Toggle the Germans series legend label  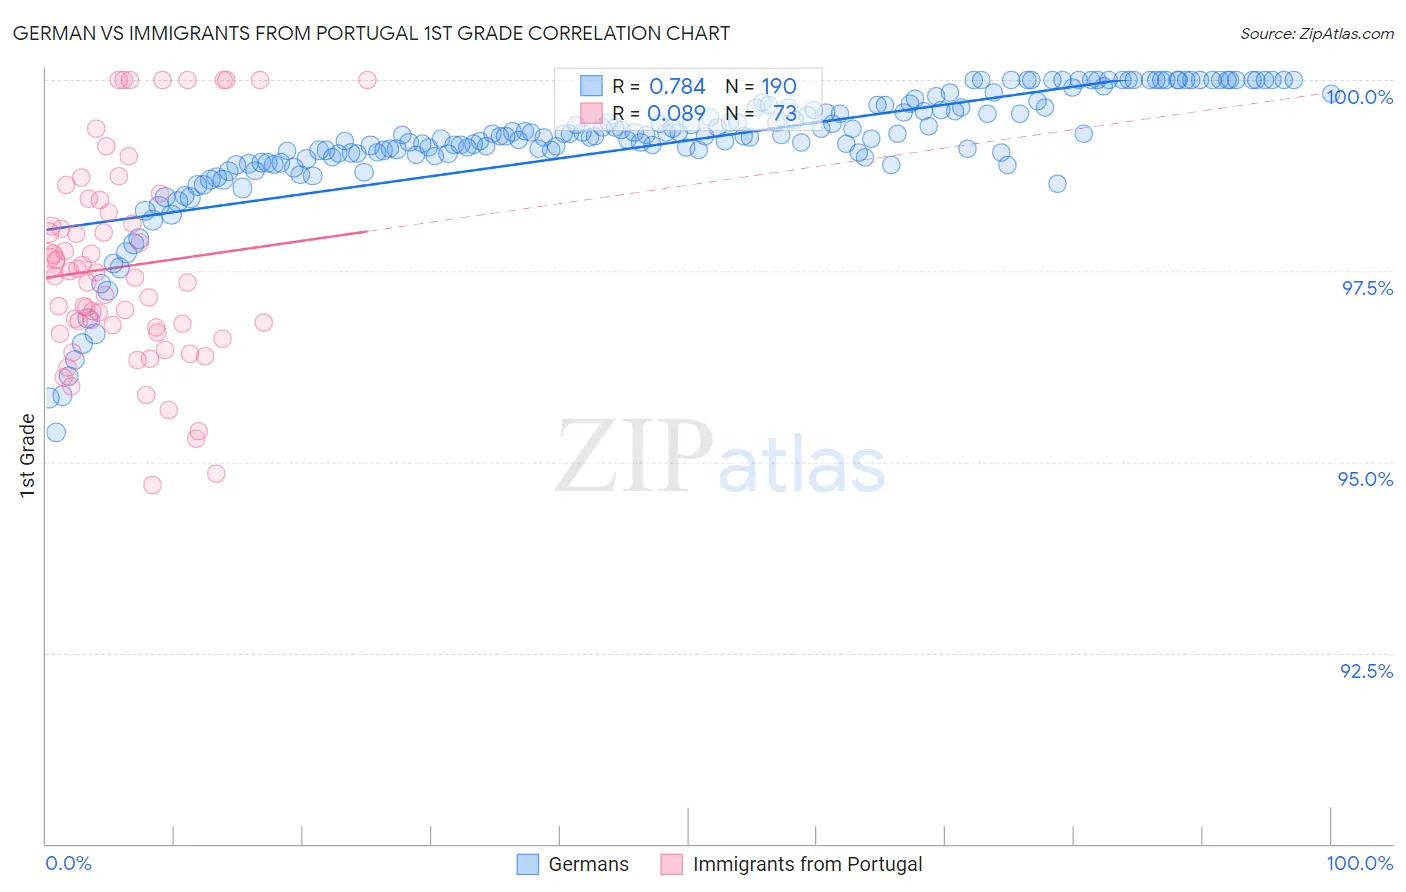coord(589,864)
